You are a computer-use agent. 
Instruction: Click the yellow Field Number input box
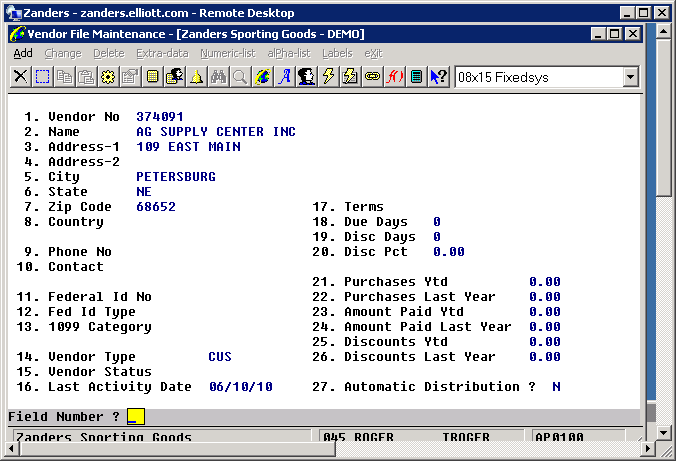[136, 417]
